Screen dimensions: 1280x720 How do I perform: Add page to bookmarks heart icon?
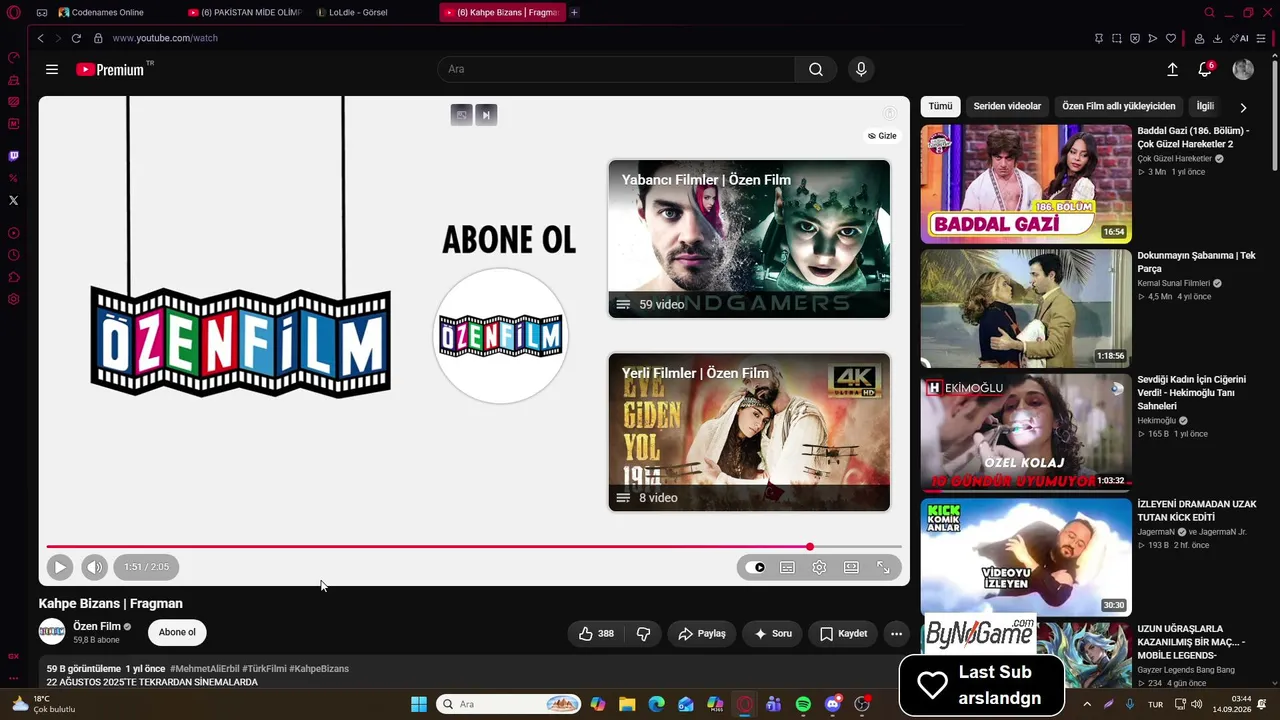pyautogui.click(x=1171, y=38)
